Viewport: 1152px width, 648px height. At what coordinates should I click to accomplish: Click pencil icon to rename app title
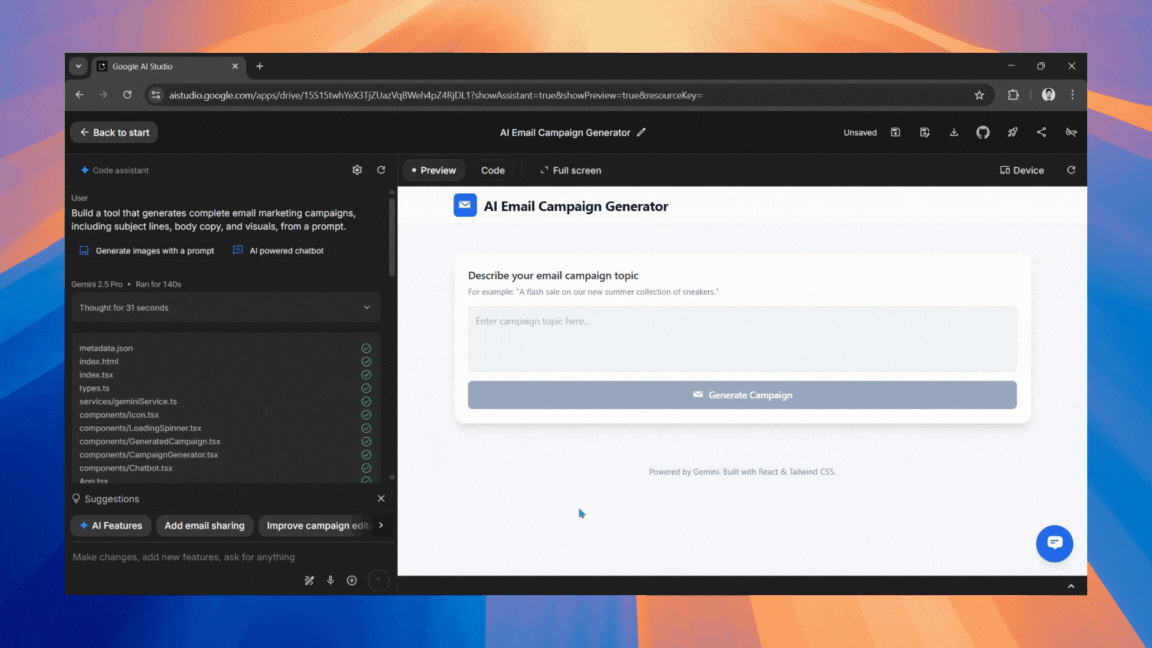click(642, 132)
